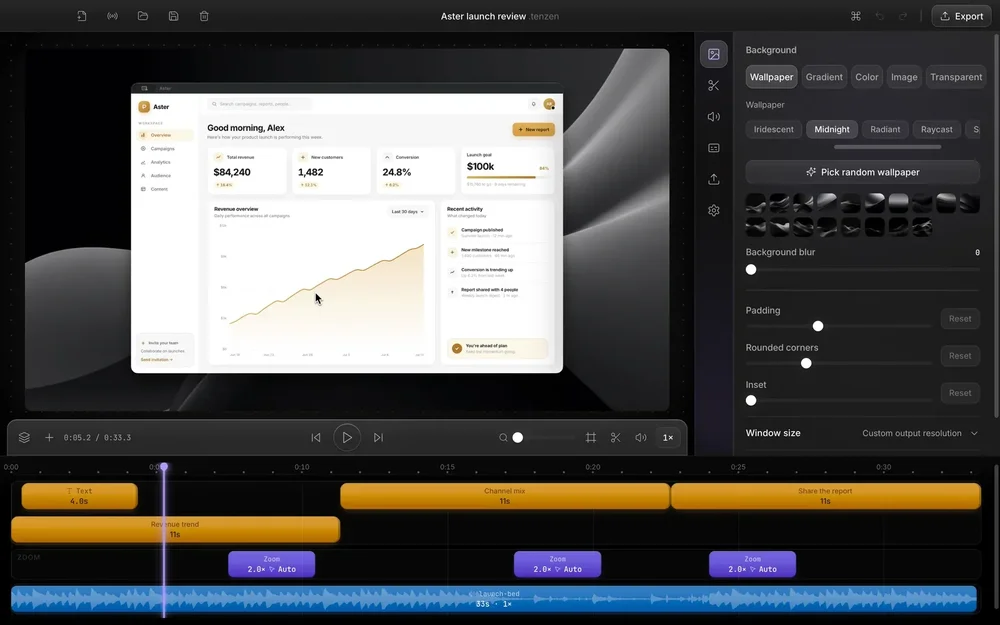Select the Color background tab

point(867,77)
